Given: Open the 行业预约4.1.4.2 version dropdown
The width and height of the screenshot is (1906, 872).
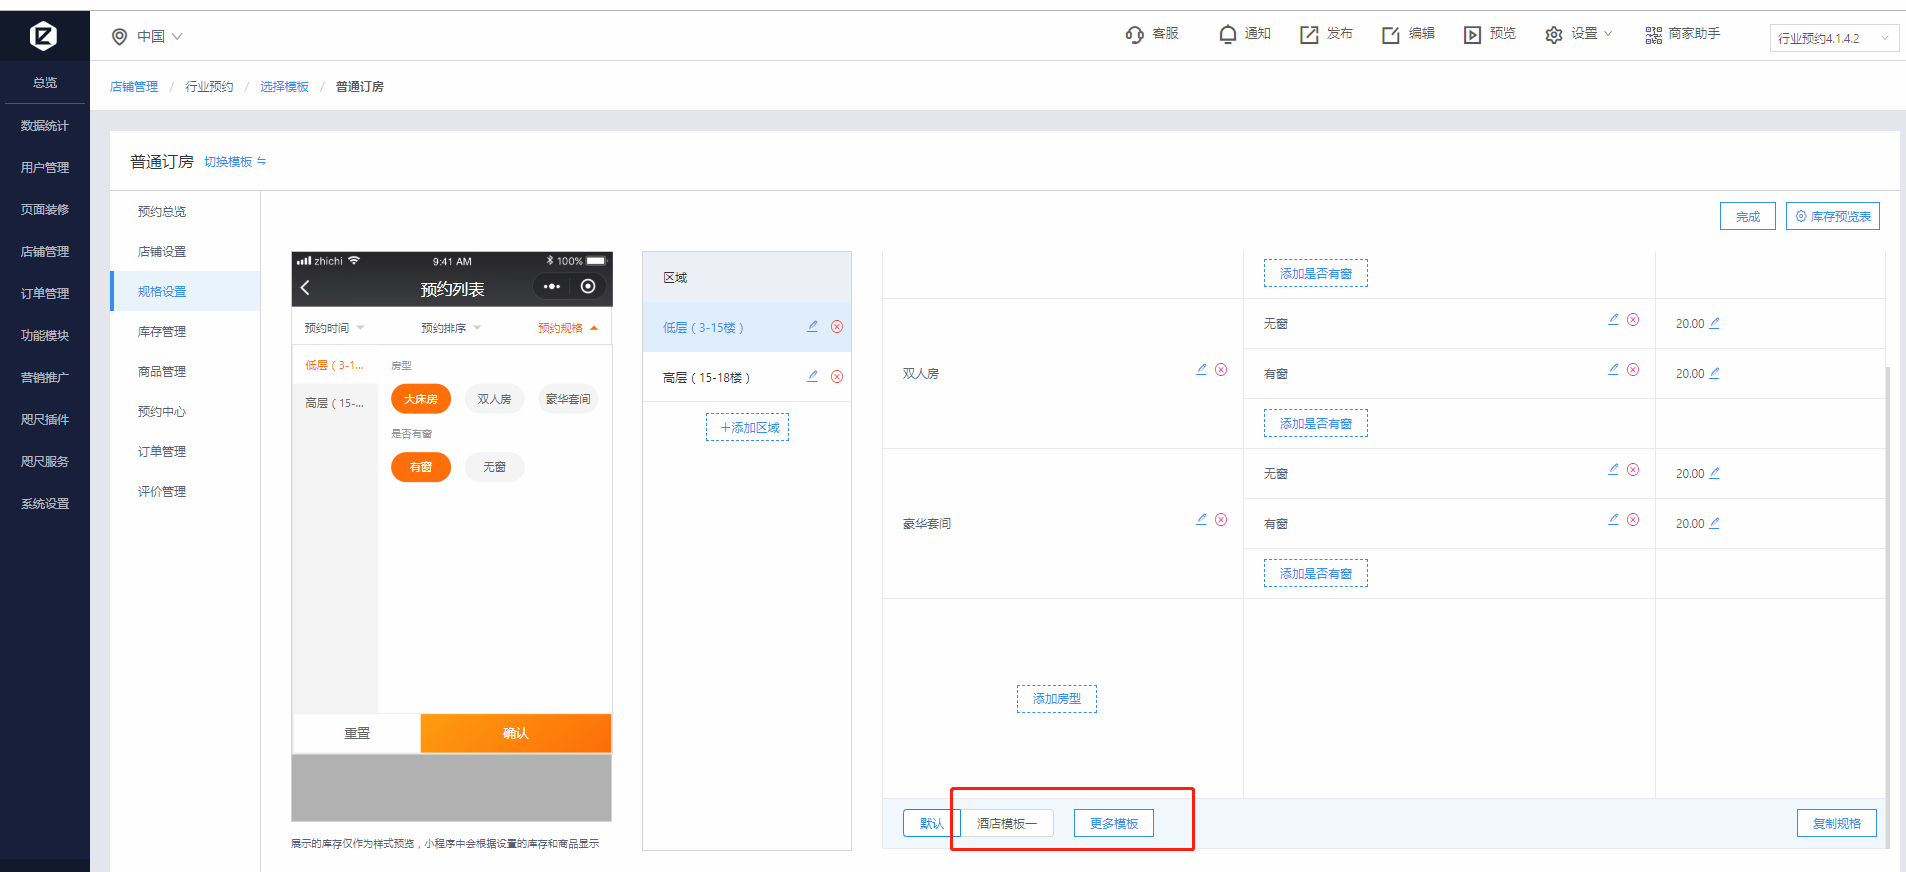Looking at the screenshot, I should click(x=1834, y=38).
